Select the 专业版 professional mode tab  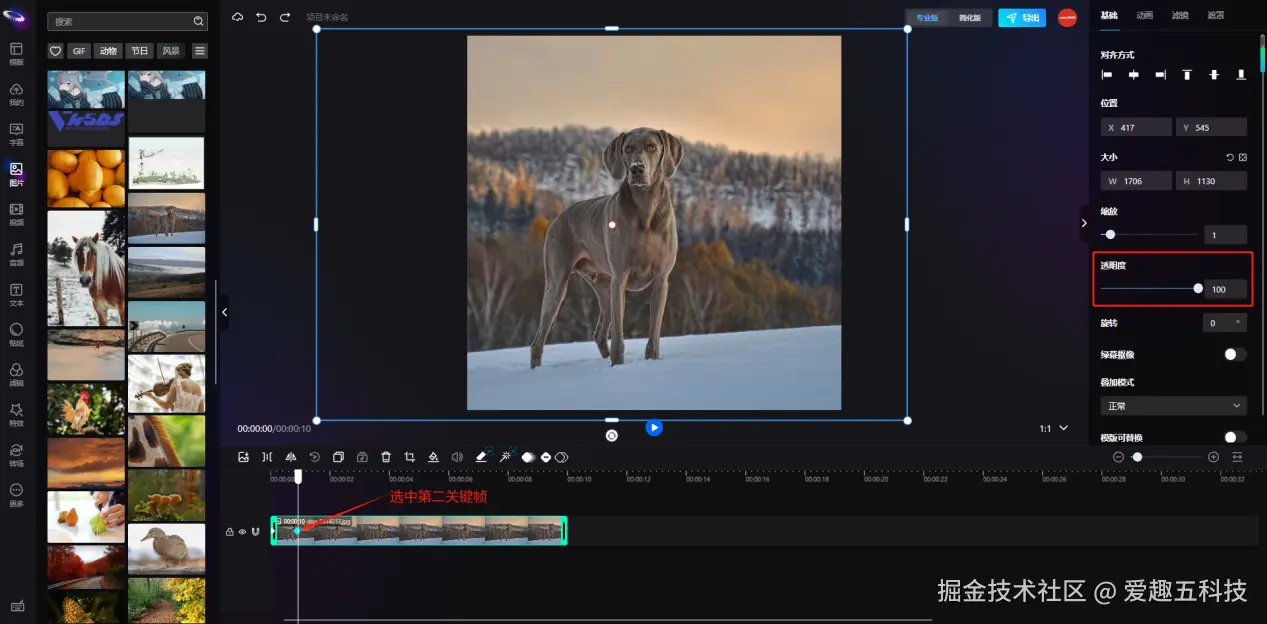pos(927,18)
